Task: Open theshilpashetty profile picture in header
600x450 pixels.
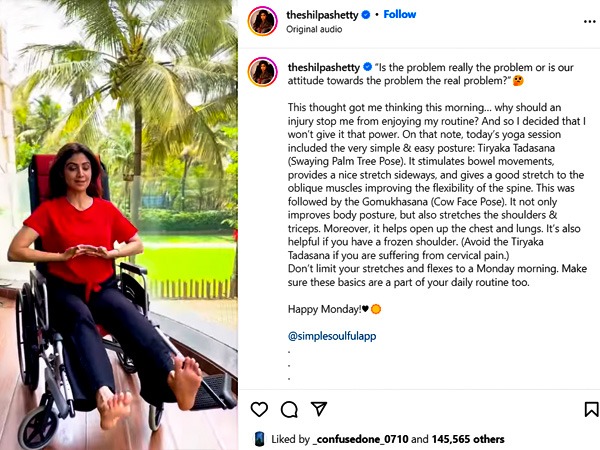Action: 262,21
